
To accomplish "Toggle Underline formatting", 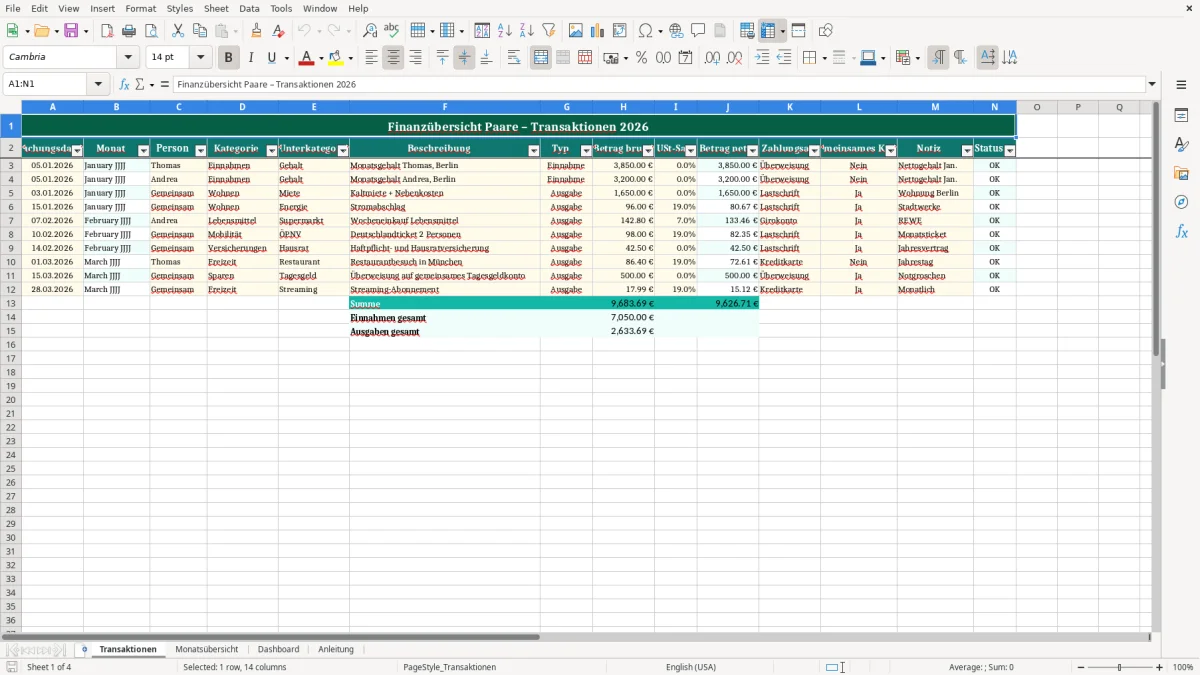I will click(x=271, y=58).
